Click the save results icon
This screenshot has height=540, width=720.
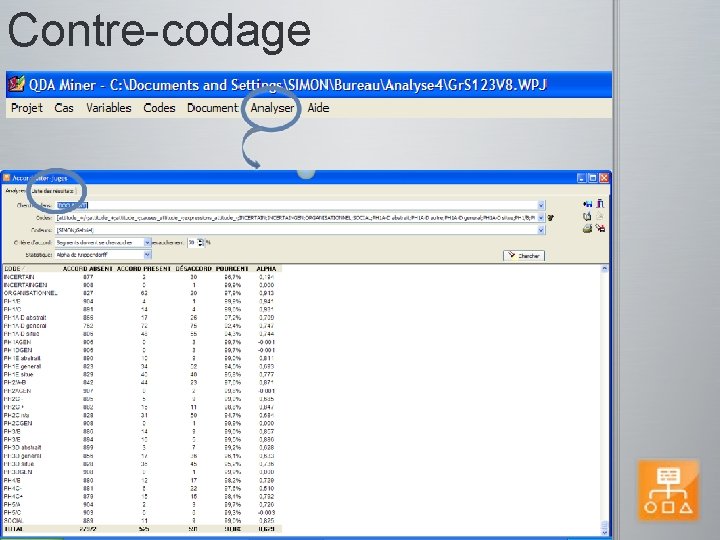pyautogui.click(x=587, y=204)
